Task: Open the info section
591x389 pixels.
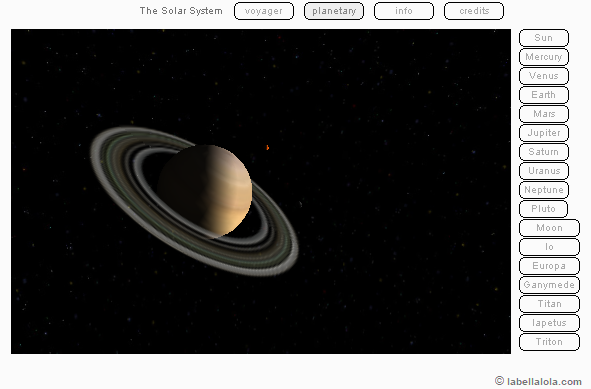Action: click(x=404, y=11)
